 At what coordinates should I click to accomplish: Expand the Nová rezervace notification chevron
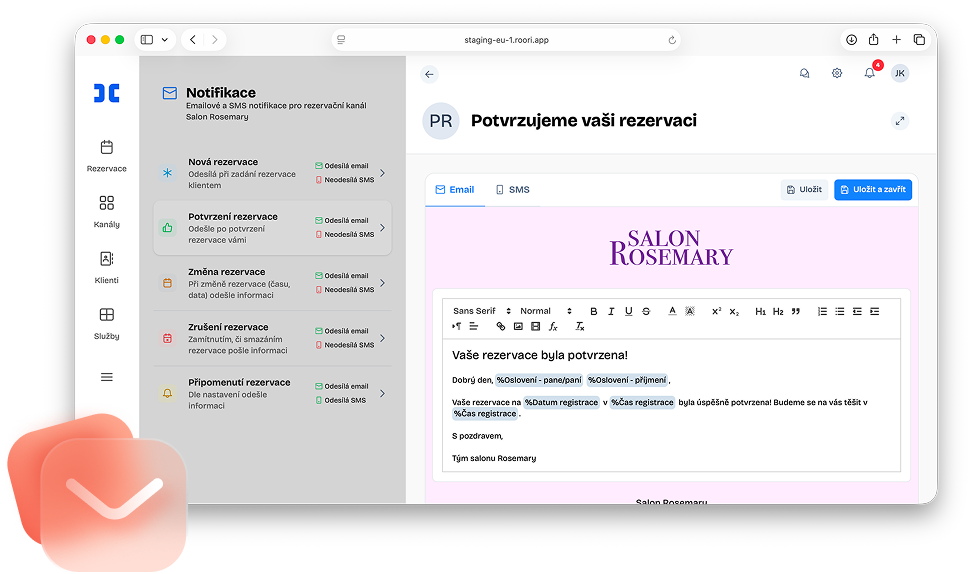[x=382, y=173]
